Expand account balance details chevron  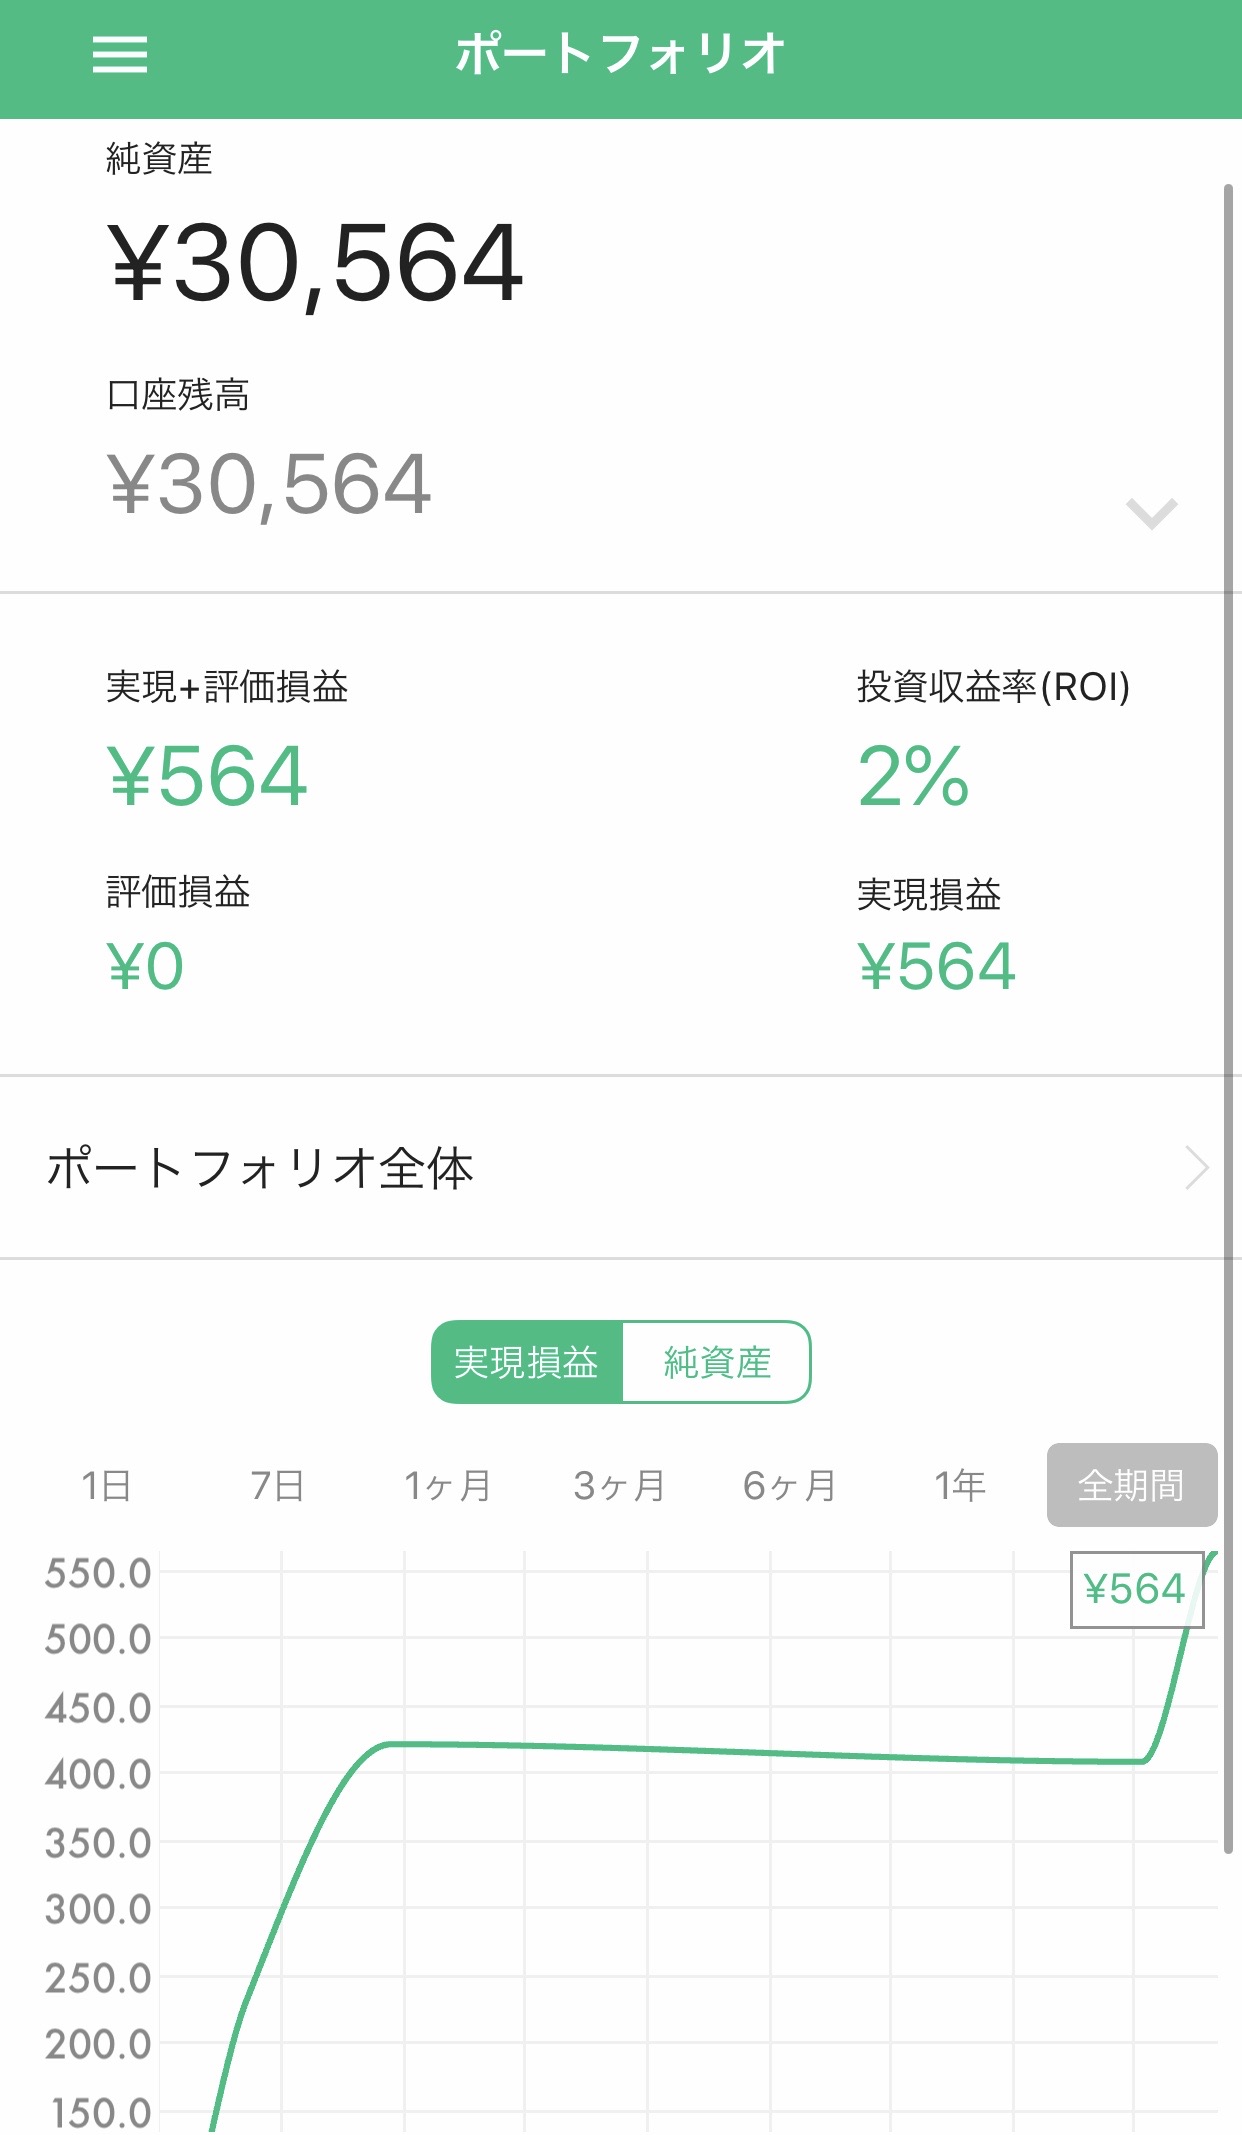point(1151,513)
